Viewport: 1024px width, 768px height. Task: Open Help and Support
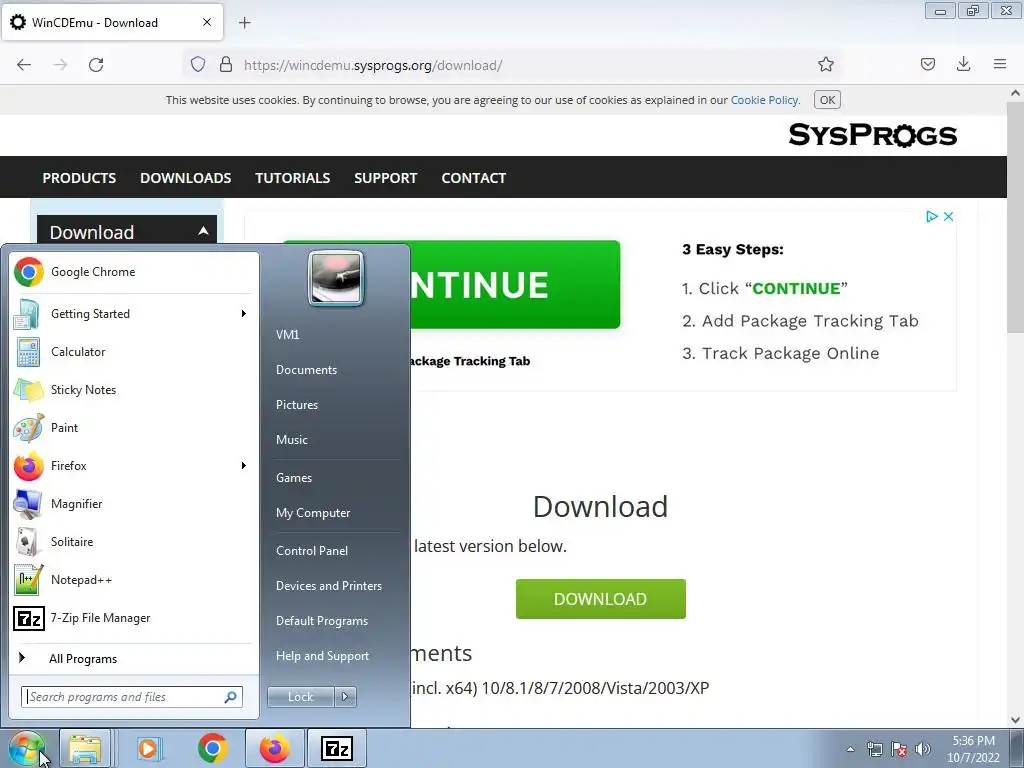(322, 656)
